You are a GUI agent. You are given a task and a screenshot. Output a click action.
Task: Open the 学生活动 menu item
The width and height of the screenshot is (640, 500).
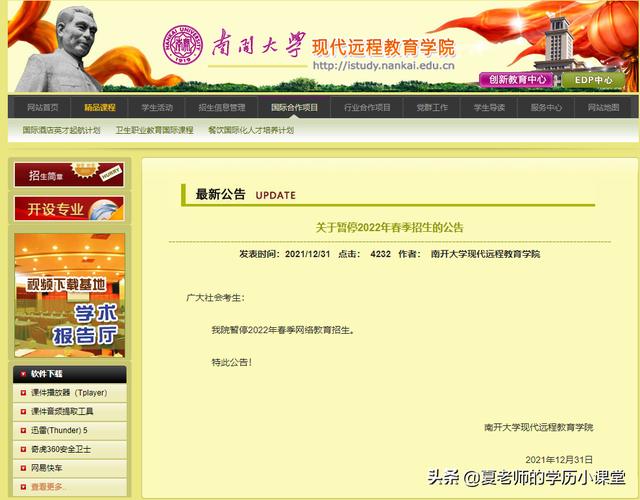157,107
